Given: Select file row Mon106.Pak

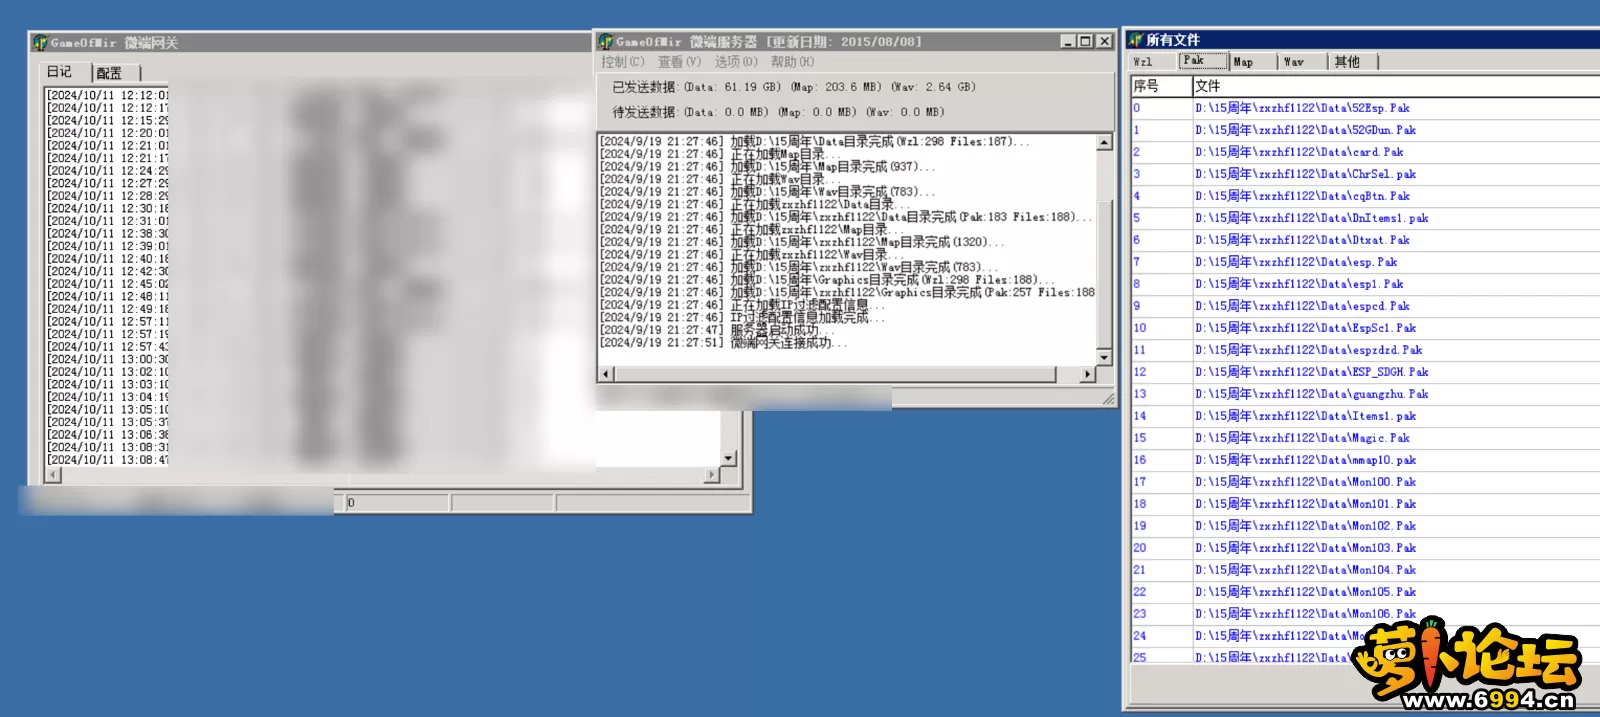Looking at the screenshot, I should tap(1365, 614).
